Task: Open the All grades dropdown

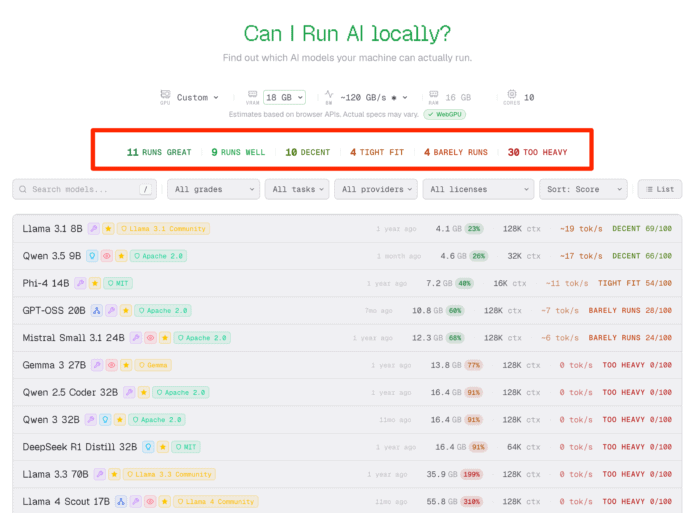Action: click(212, 189)
